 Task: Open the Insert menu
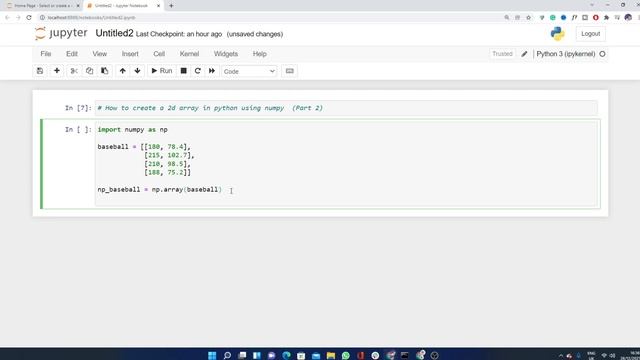click(130, 54)
